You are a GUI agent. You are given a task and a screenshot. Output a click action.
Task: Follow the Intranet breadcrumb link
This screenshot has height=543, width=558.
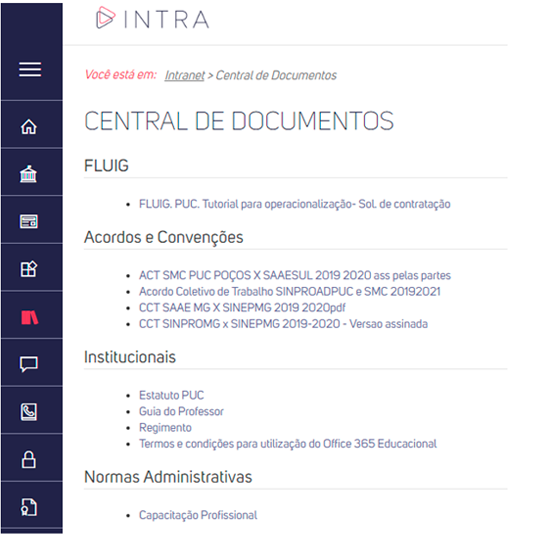[184, 75]
